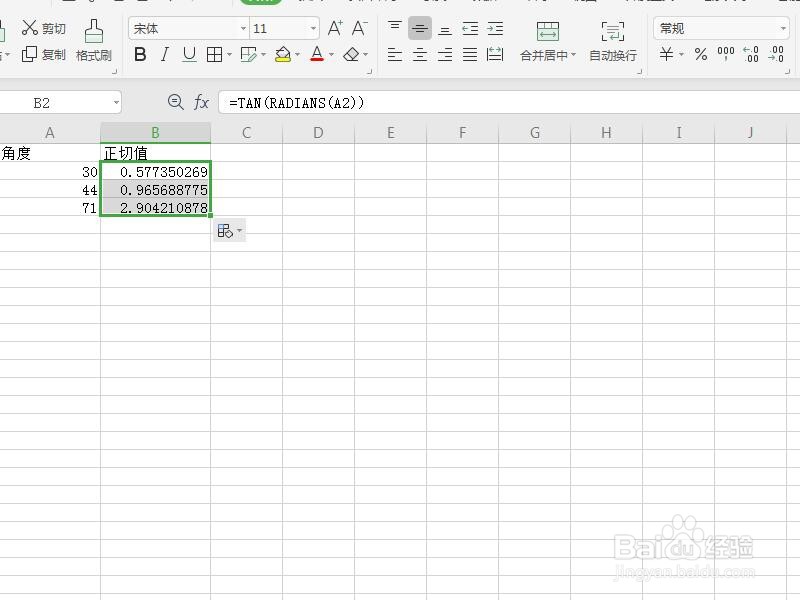Increase font size with A+ icon
The image size is (800, 600).
[x=335, y=28]
